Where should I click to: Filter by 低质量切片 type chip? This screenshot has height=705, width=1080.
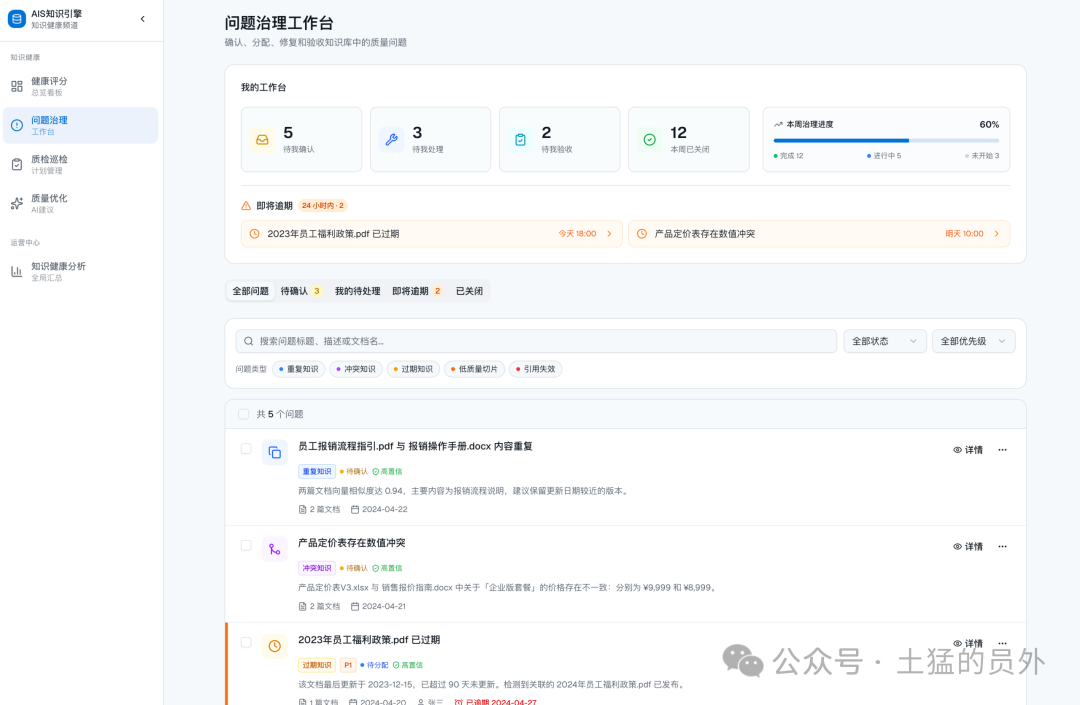pyautogui.click(x=475, y=369)
